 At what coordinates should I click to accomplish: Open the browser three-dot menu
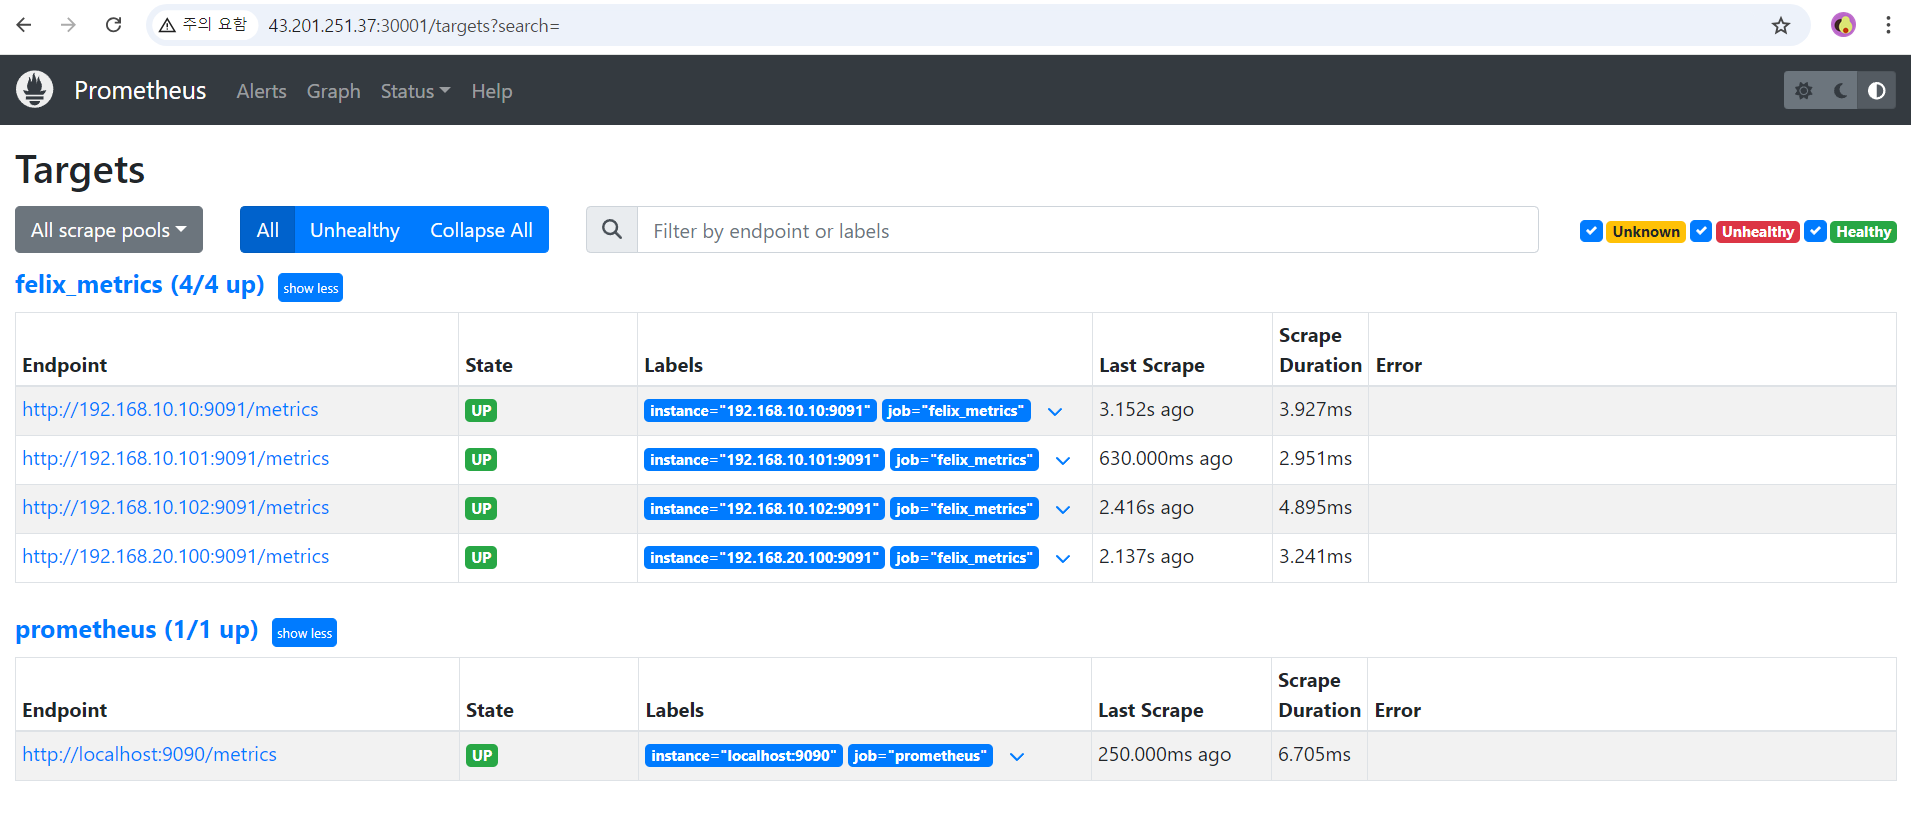pos(1888,25)
